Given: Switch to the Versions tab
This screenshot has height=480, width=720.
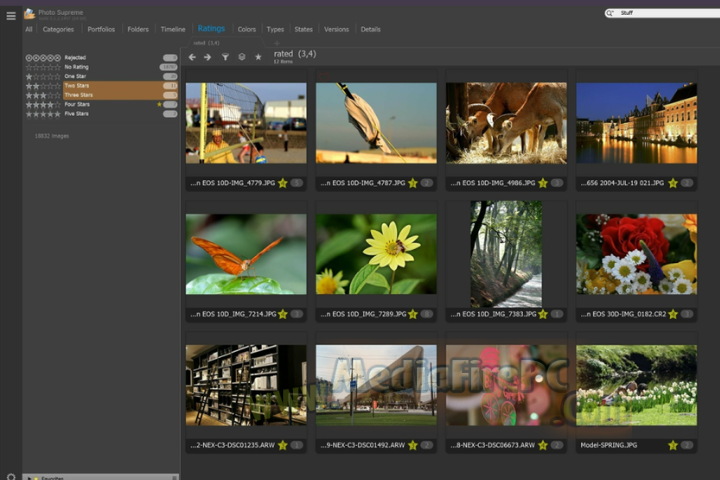Looking at the screenshot, I should tap(337, 29).
